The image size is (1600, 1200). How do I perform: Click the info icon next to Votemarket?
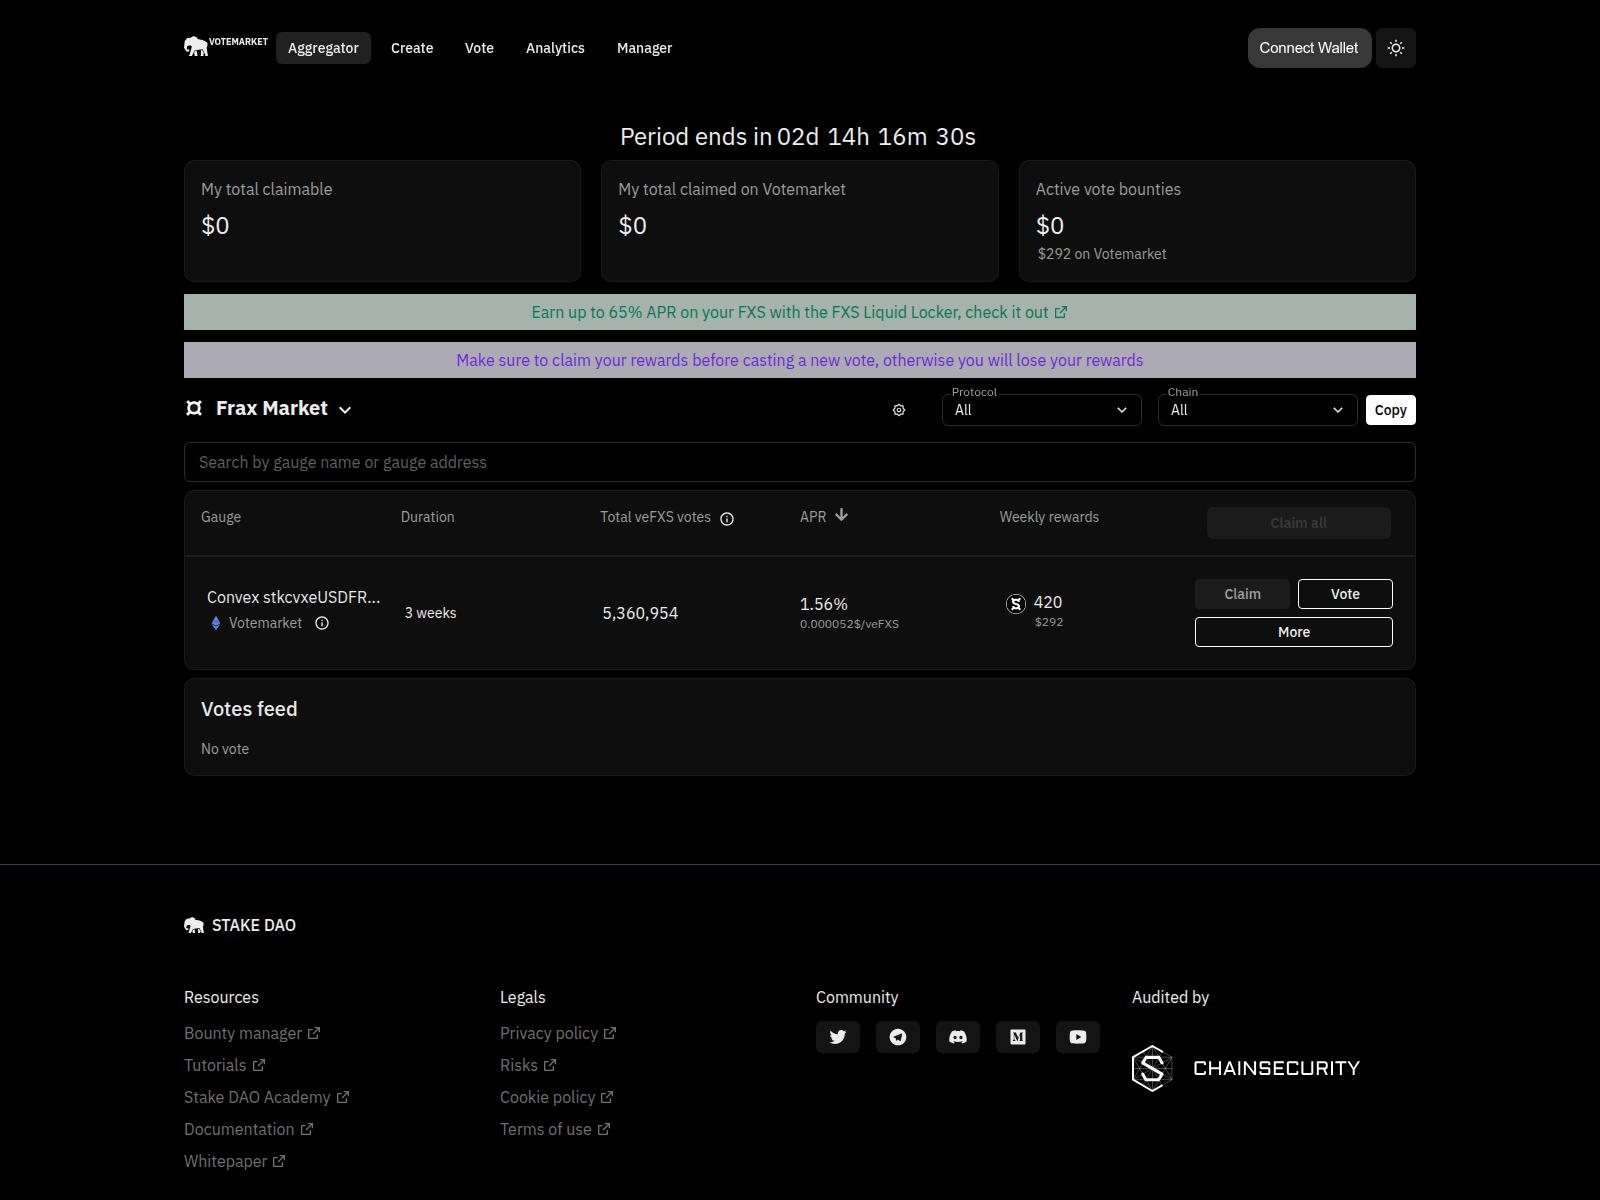tap(322, 623)
